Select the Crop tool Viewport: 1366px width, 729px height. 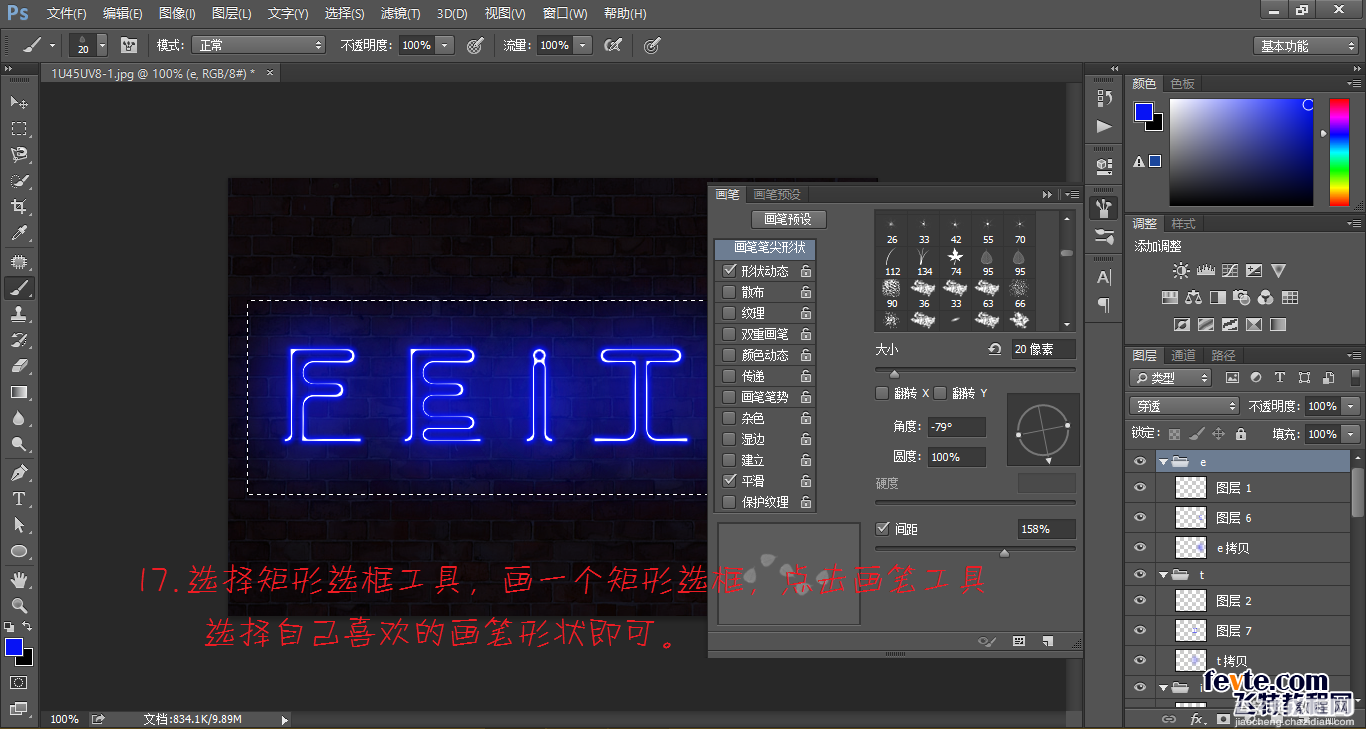19,207
